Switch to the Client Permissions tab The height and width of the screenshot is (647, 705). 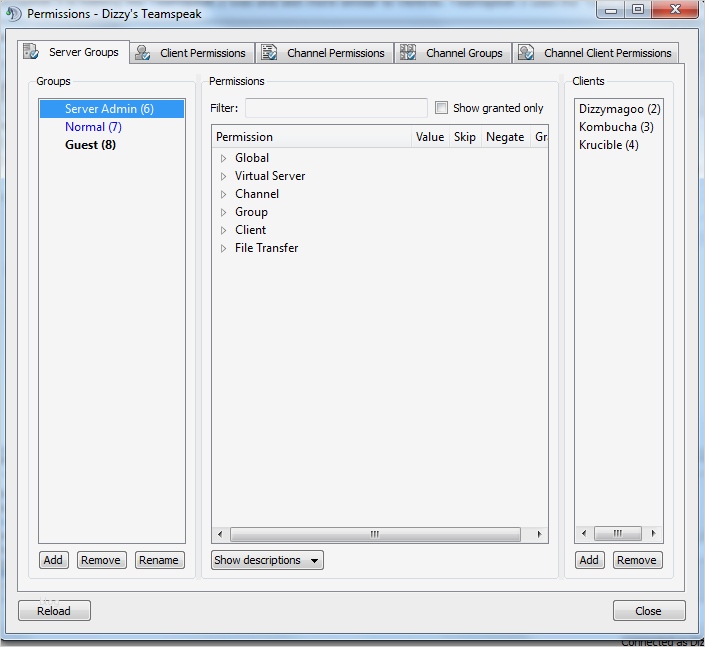point(192,53)
